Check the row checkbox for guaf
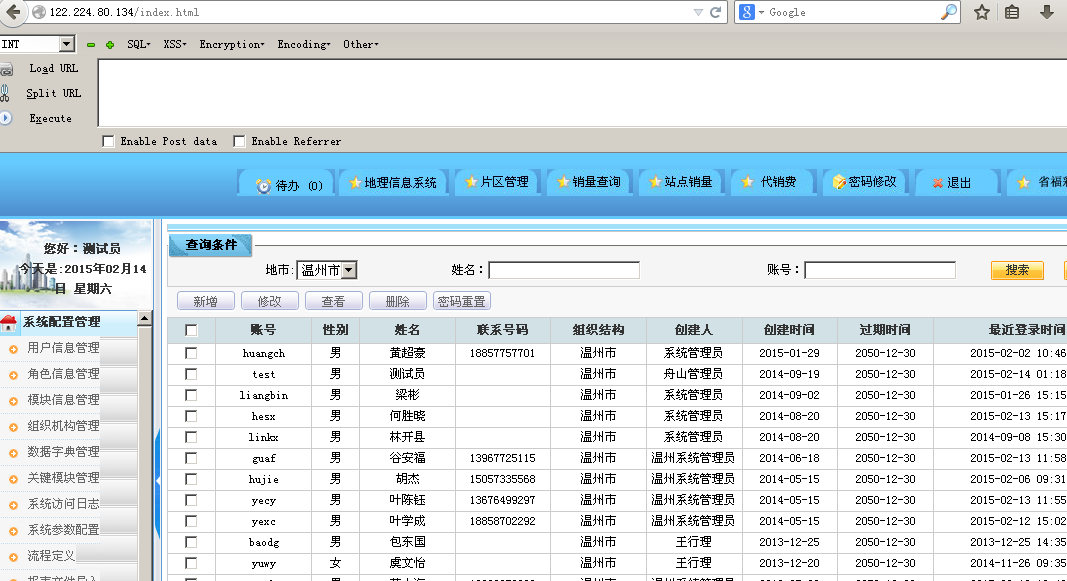 tap(191, 458)
